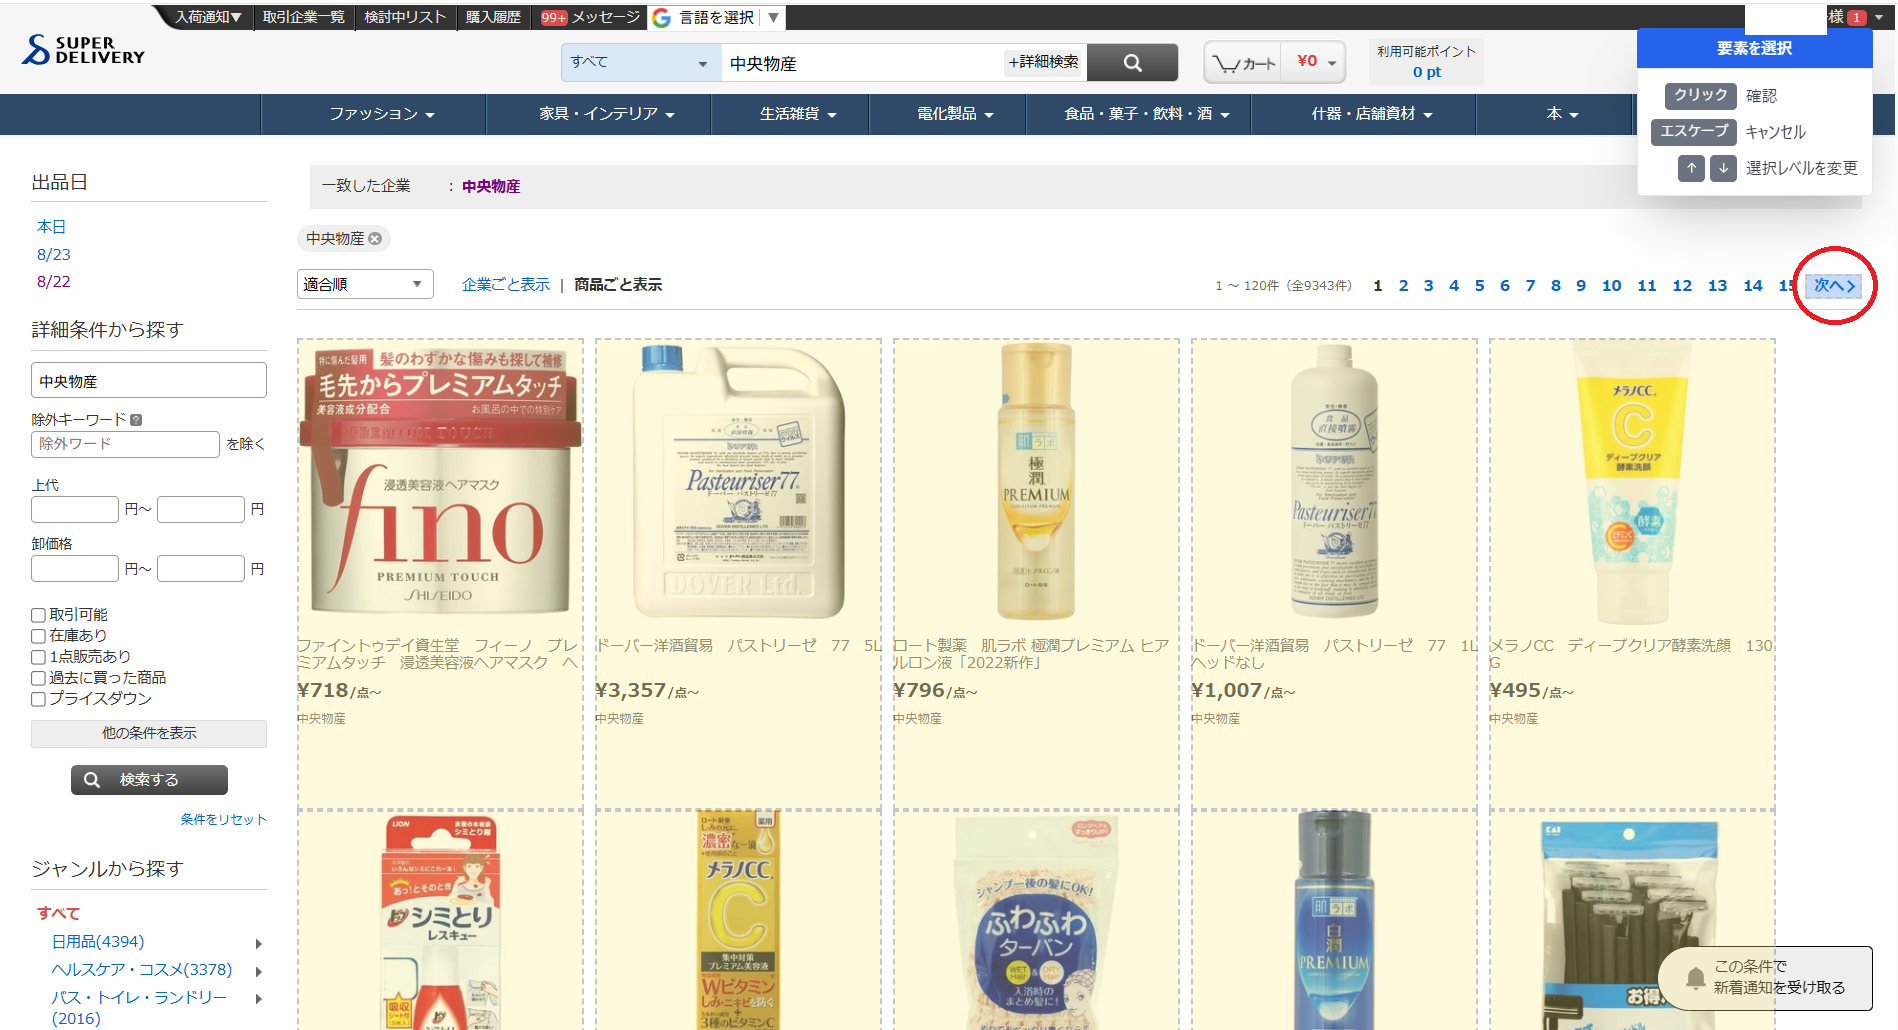Click the 卸価格 maximum price field
The image size is (1898, 1030).
coord(201,569)
